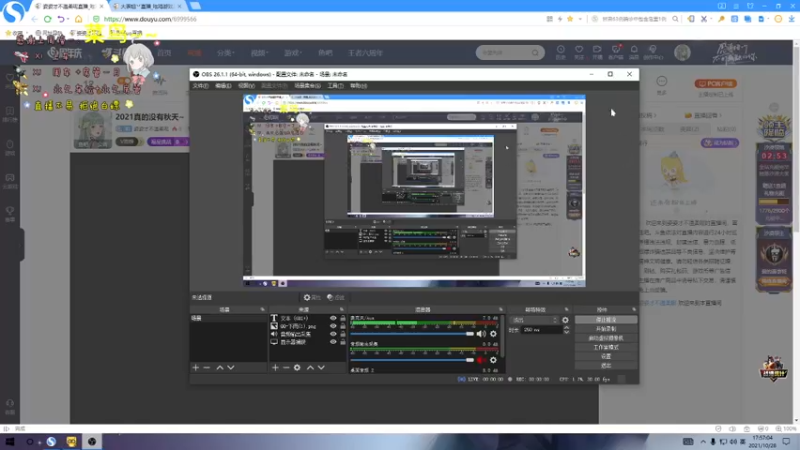Open OBS 帮助 menu
The width and height of the screenshot is (800, 450).
(x=359, y=86)
